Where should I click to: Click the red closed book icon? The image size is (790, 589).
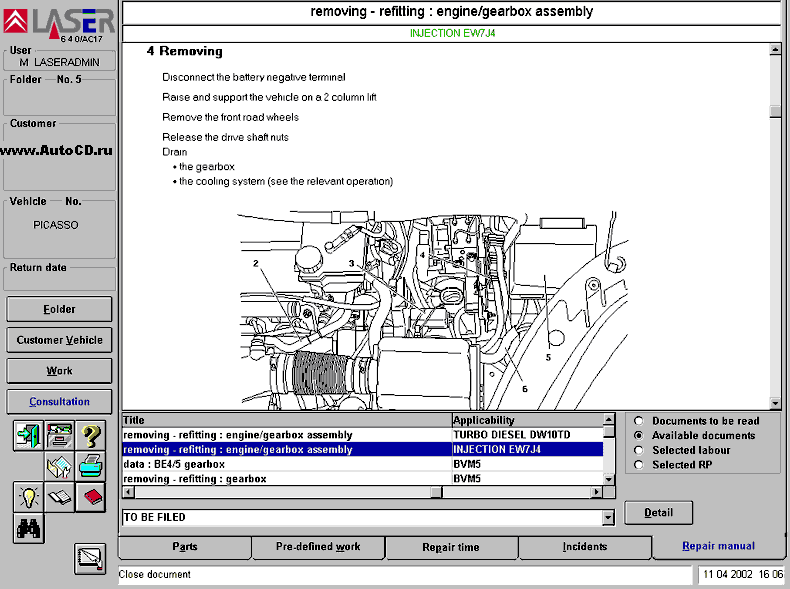coord(91,497)
